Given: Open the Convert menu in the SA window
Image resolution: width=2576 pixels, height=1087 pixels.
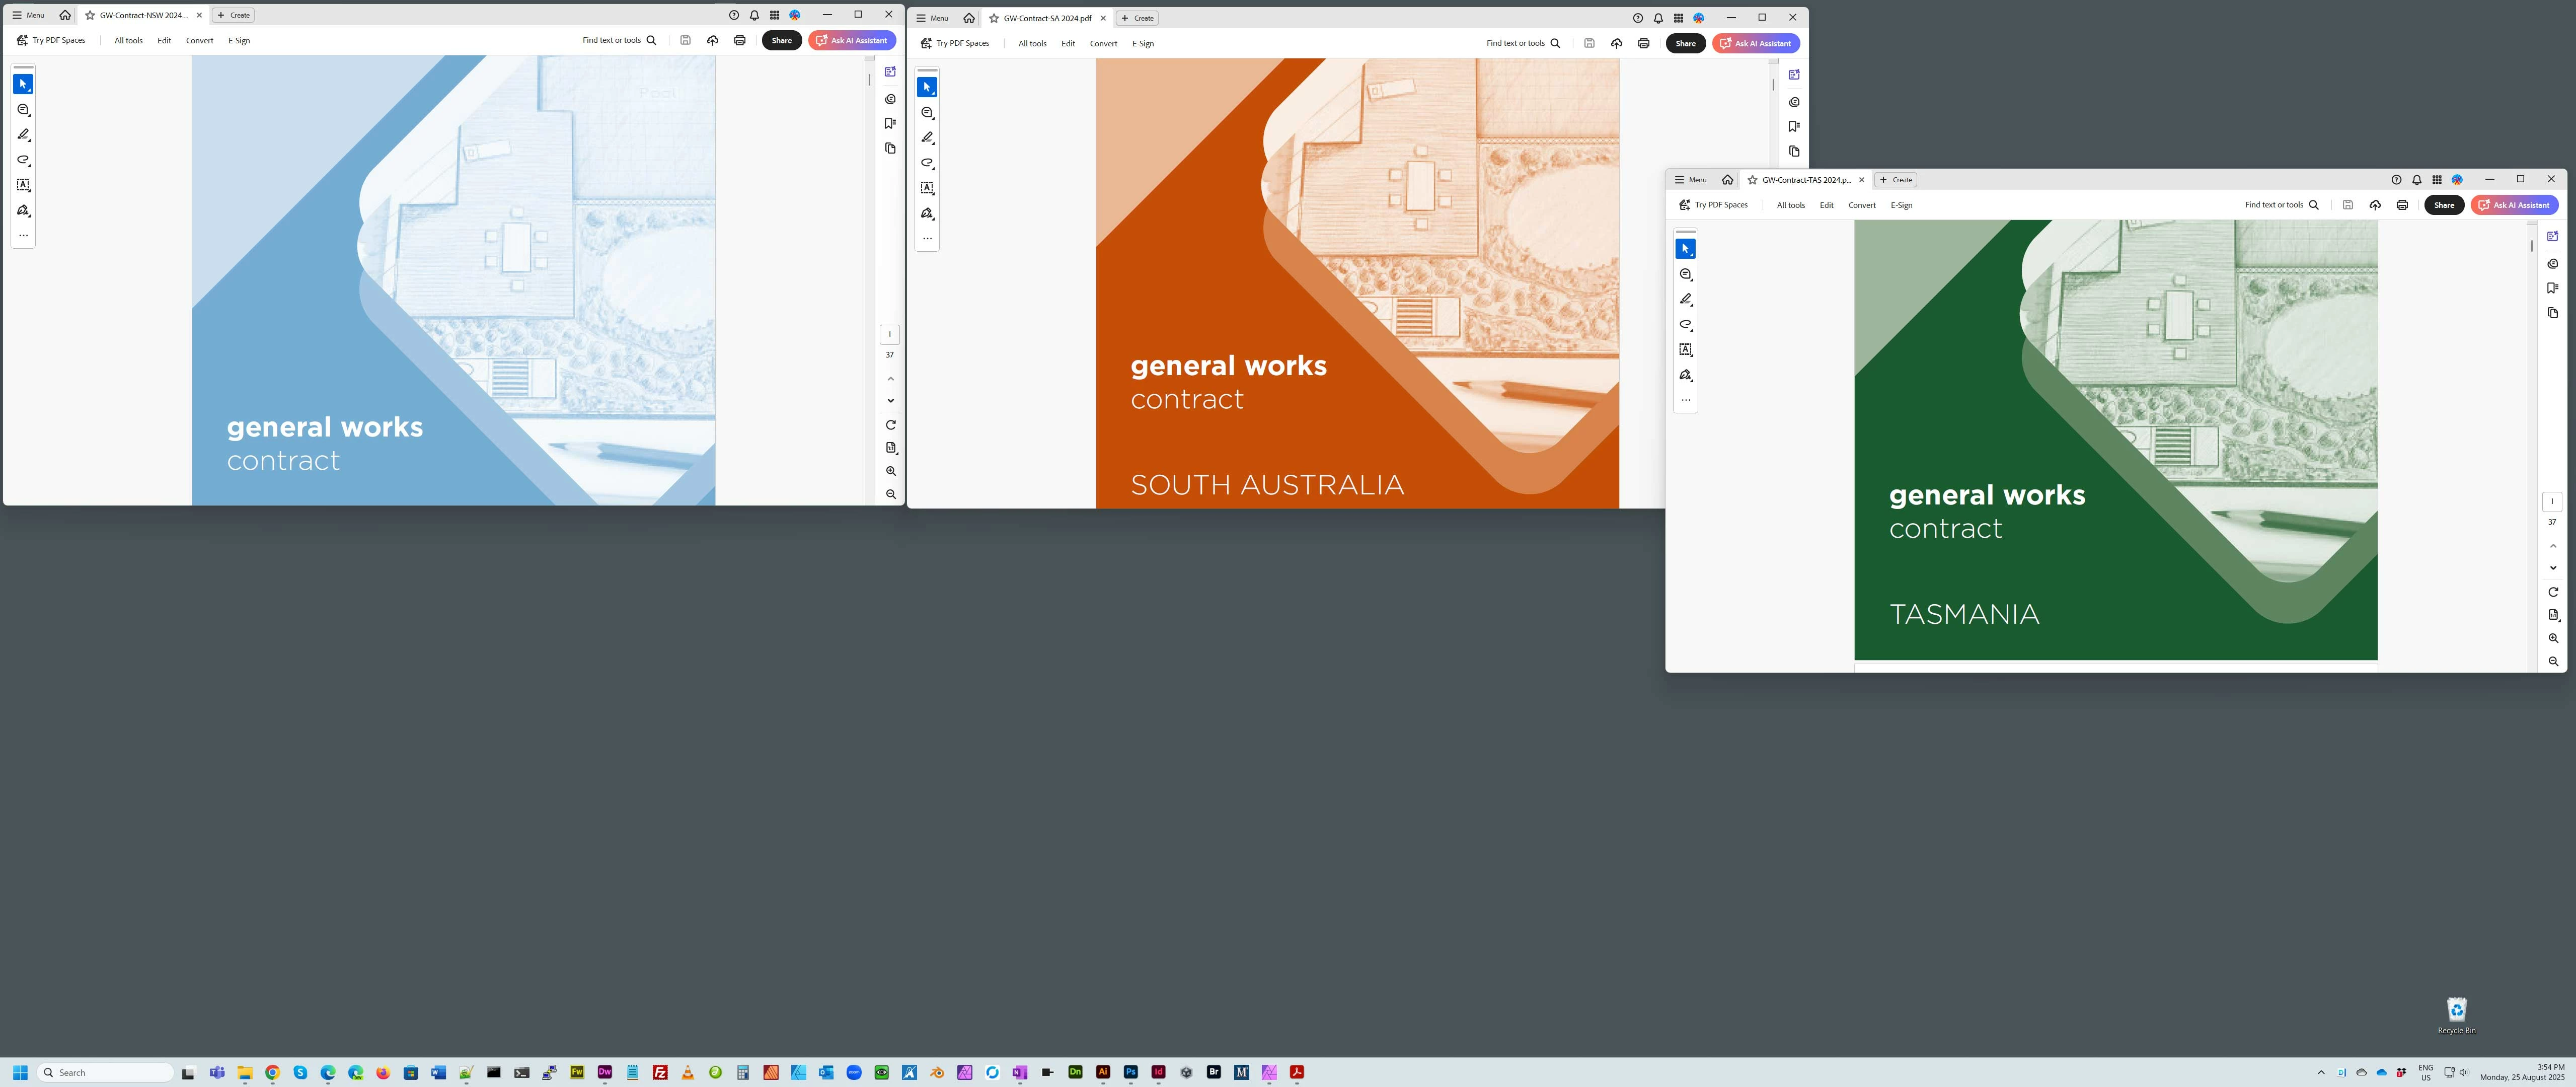Looking at the screenshot, I should click(x=1103, y=44).
